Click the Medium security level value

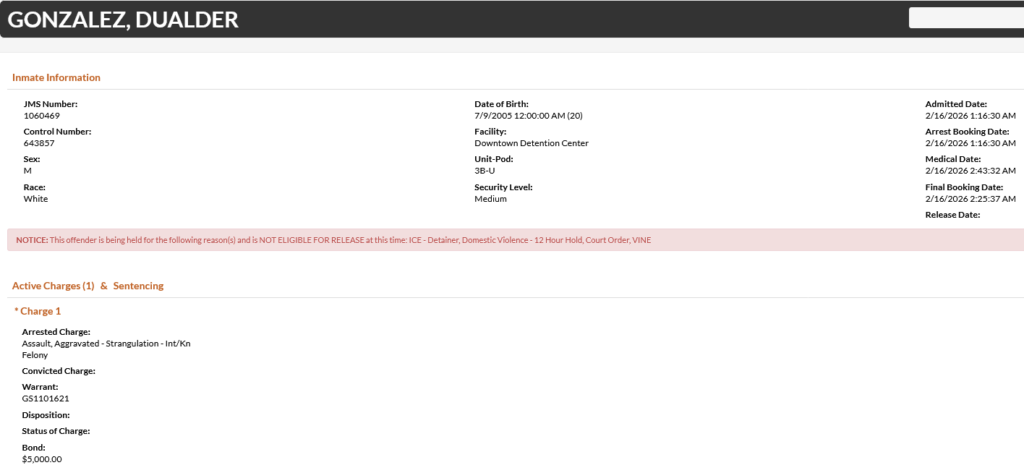(x=490, y=199)
